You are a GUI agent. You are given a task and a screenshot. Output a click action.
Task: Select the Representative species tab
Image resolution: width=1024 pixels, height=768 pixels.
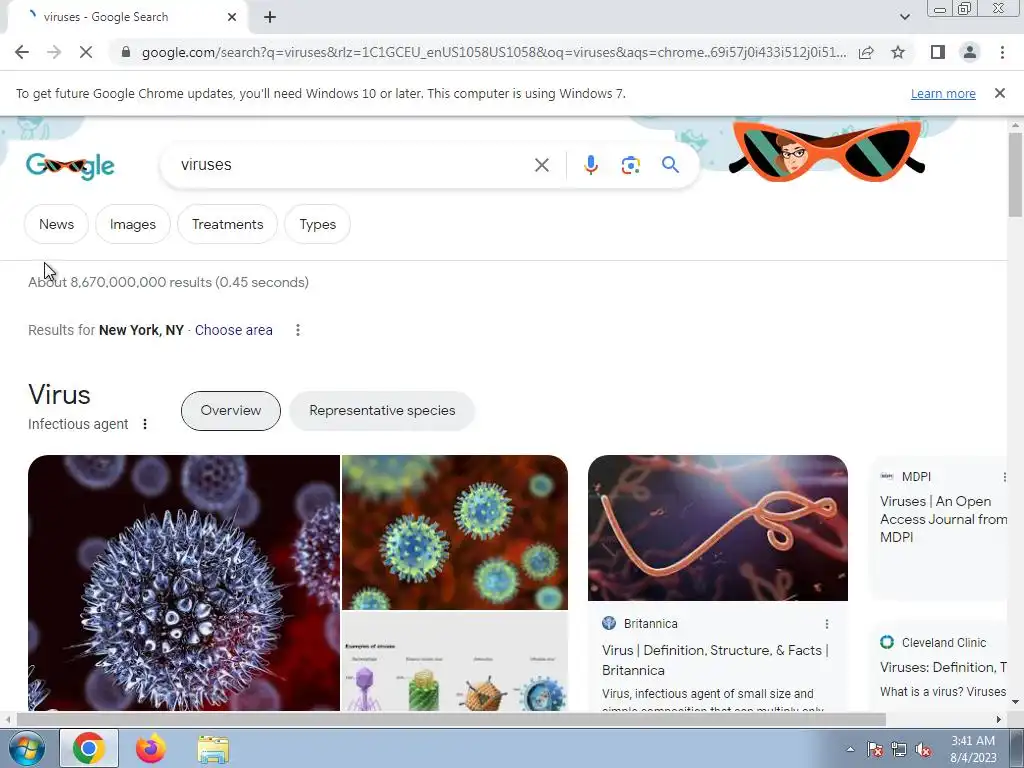pyautogui.click(x=382, y=411)
